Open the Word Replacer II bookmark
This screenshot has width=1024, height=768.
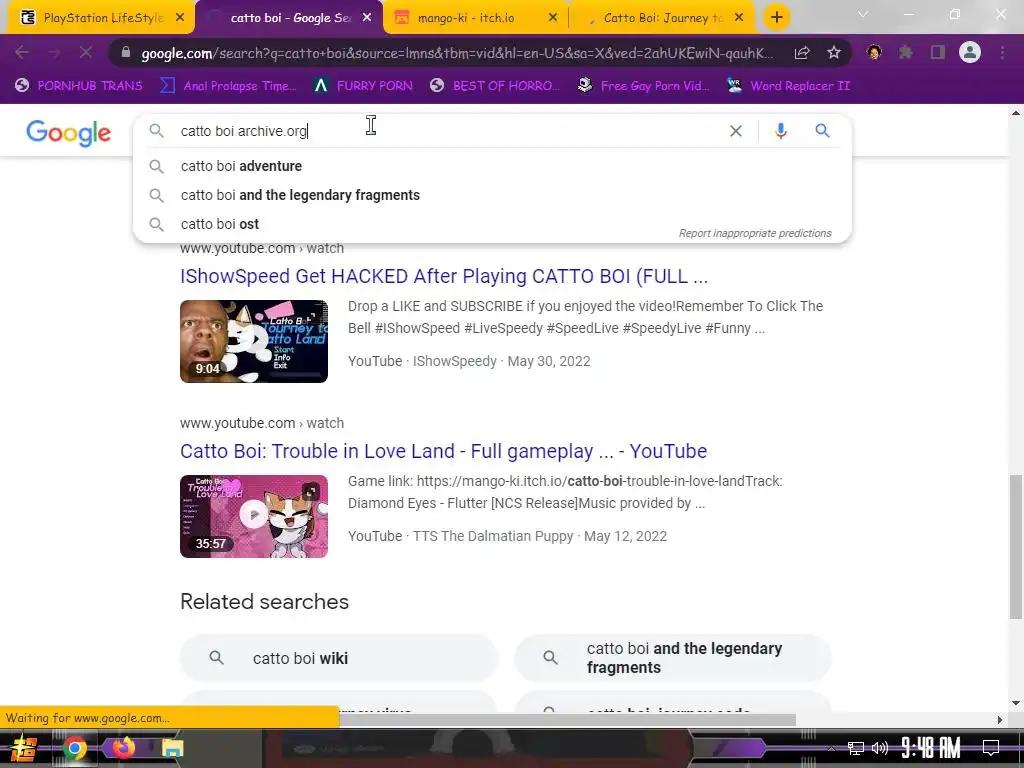788,86
